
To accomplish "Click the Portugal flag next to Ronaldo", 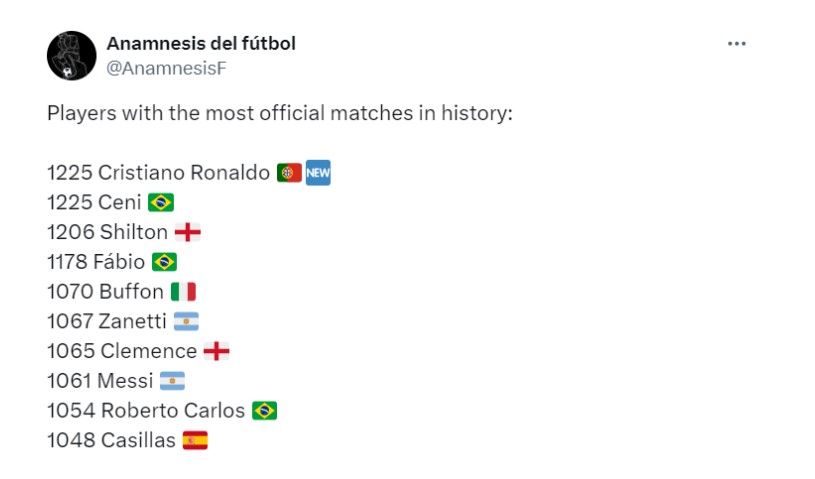I will coord(289,173).
